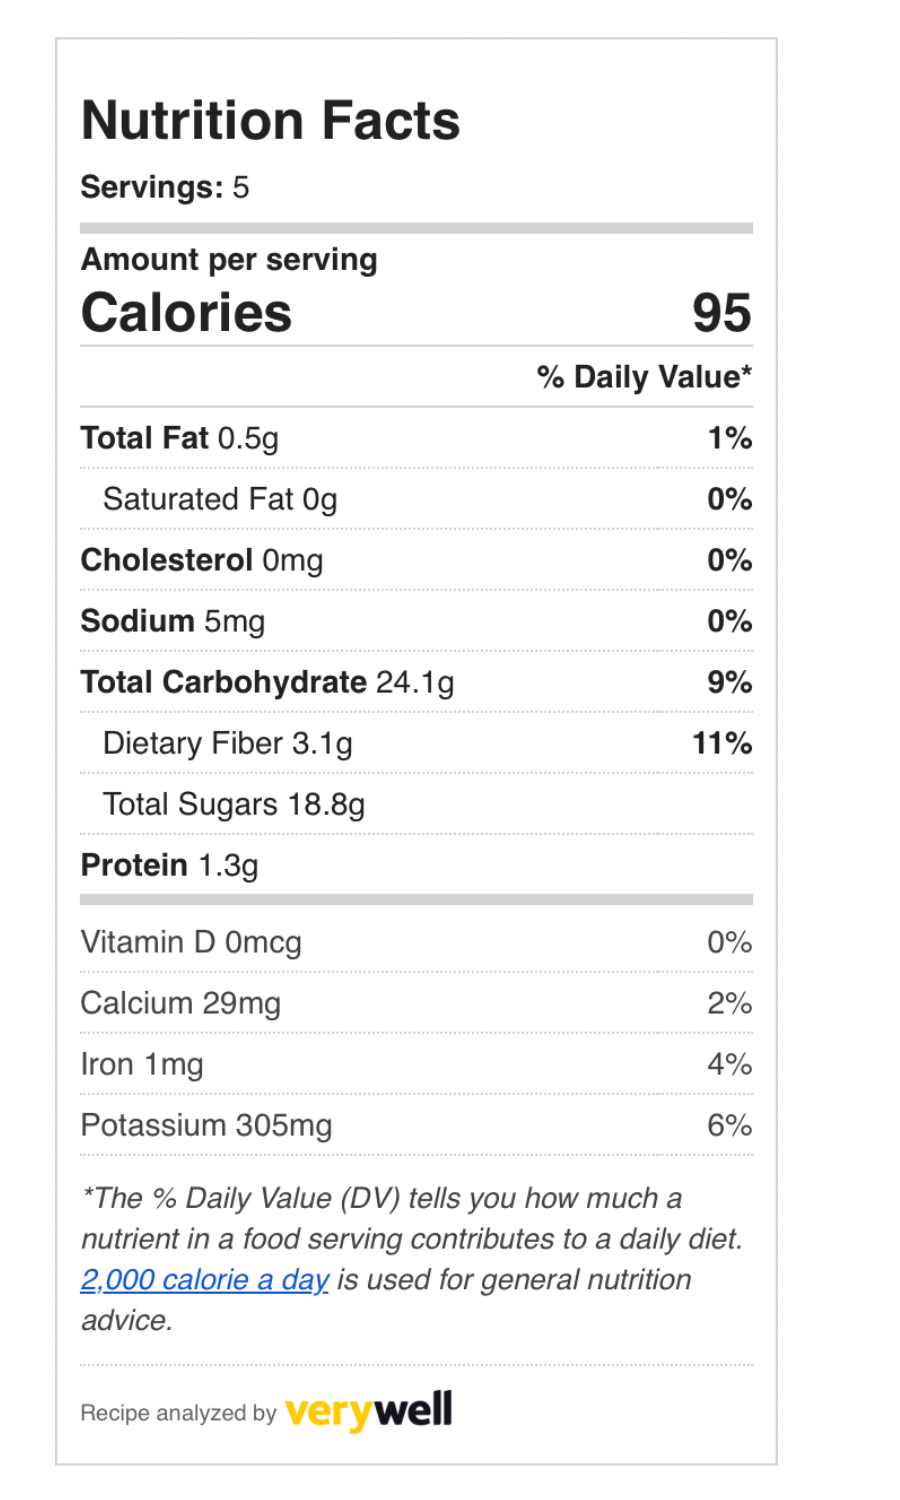Click the Calcium 29mg row
The width and height of the screenshot is (900, 1500).
416,1003
